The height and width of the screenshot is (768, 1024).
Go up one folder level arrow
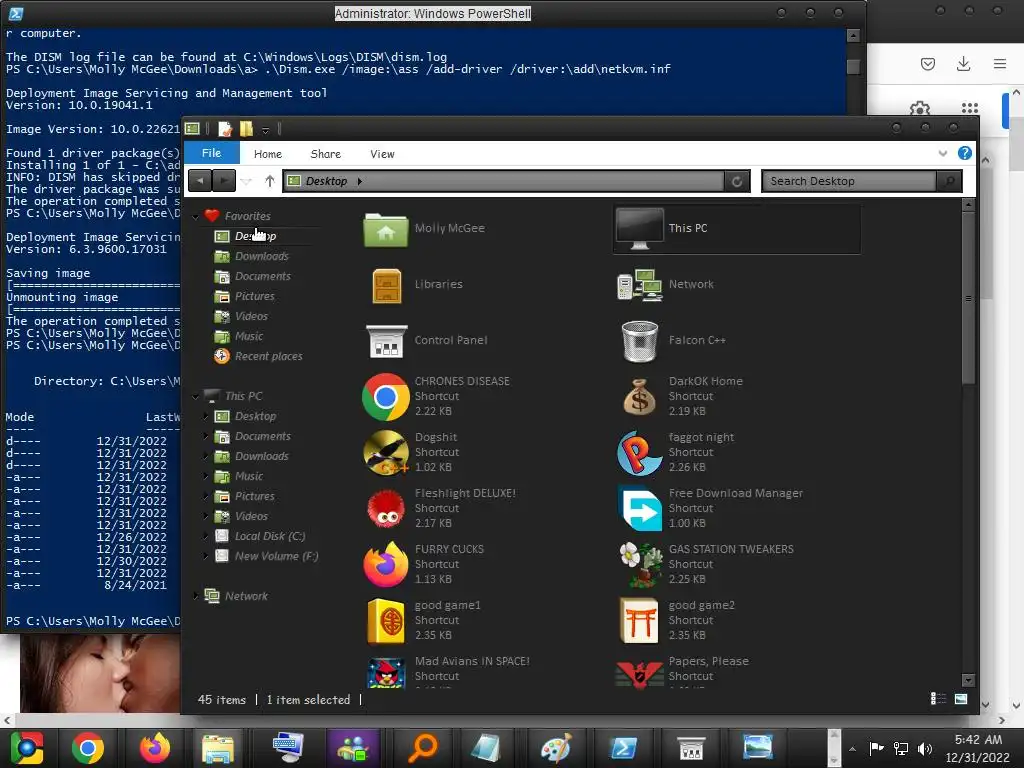click(x=270, y=182)
